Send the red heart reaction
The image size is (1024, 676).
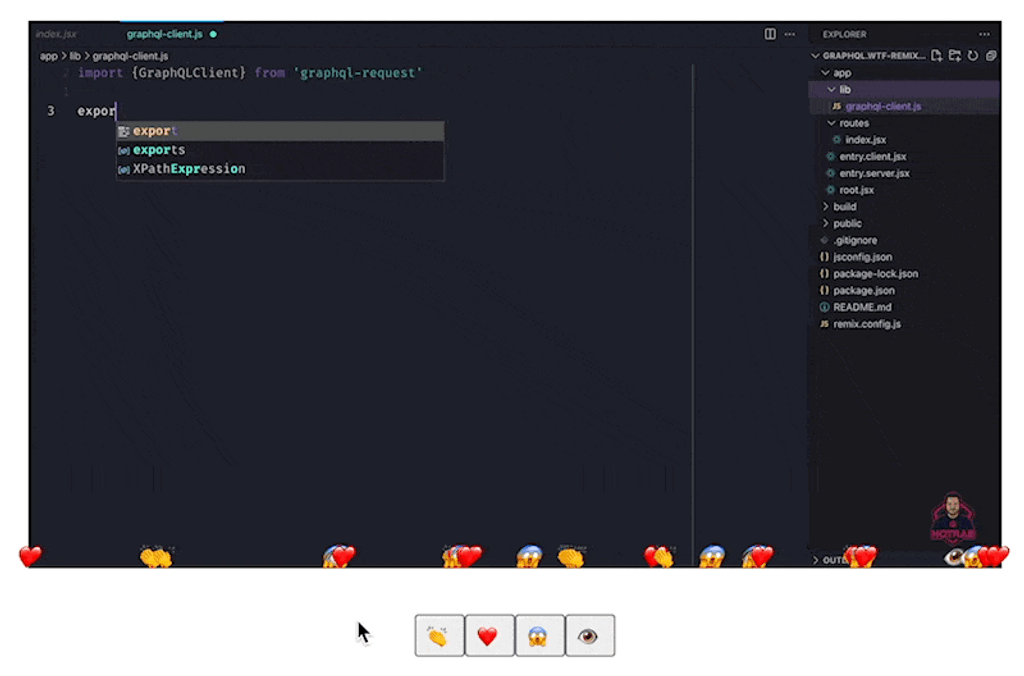pyautogui.click(x=490, y=635)
